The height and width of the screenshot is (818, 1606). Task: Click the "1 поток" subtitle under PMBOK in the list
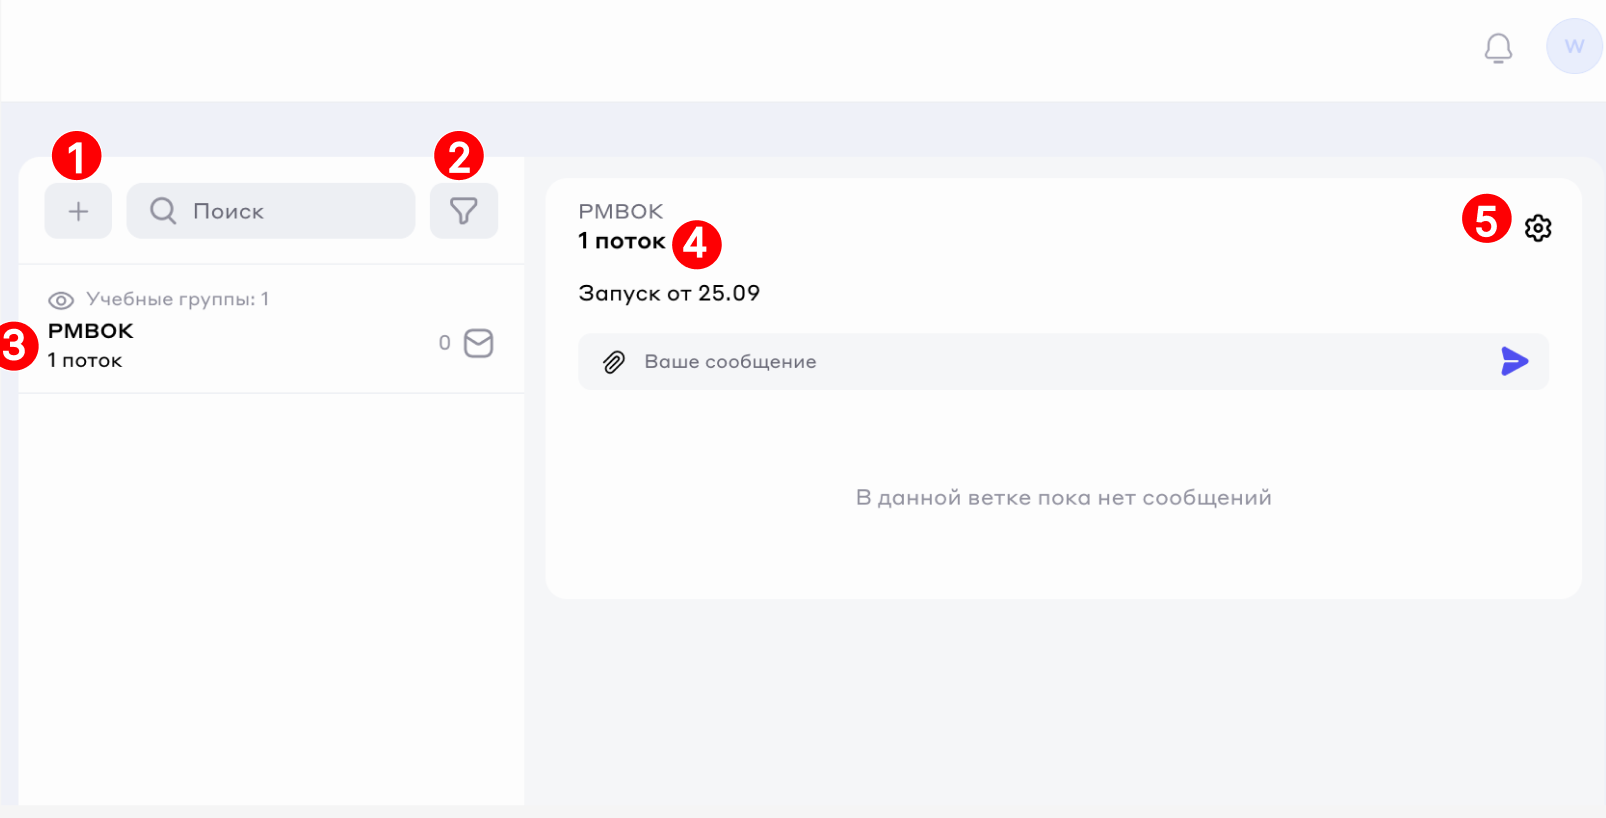click(85, 360)
